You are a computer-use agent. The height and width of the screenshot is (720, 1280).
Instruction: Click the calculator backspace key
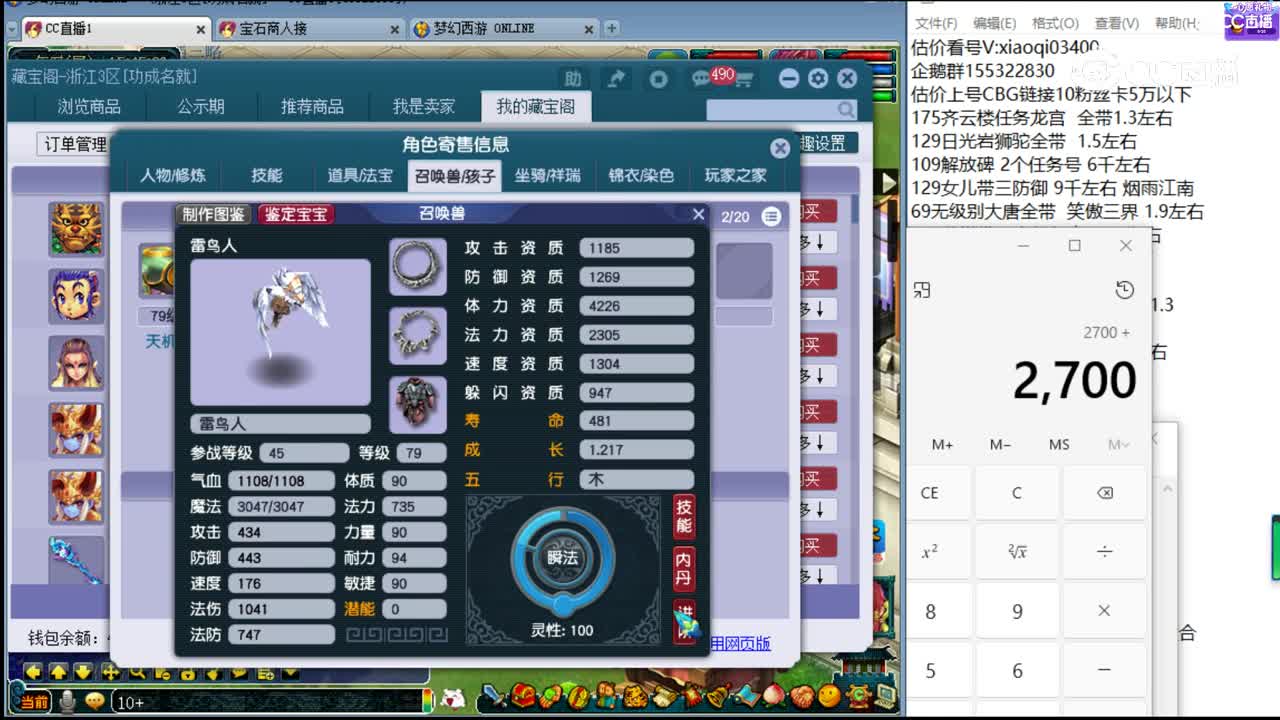coord(1104,493)
